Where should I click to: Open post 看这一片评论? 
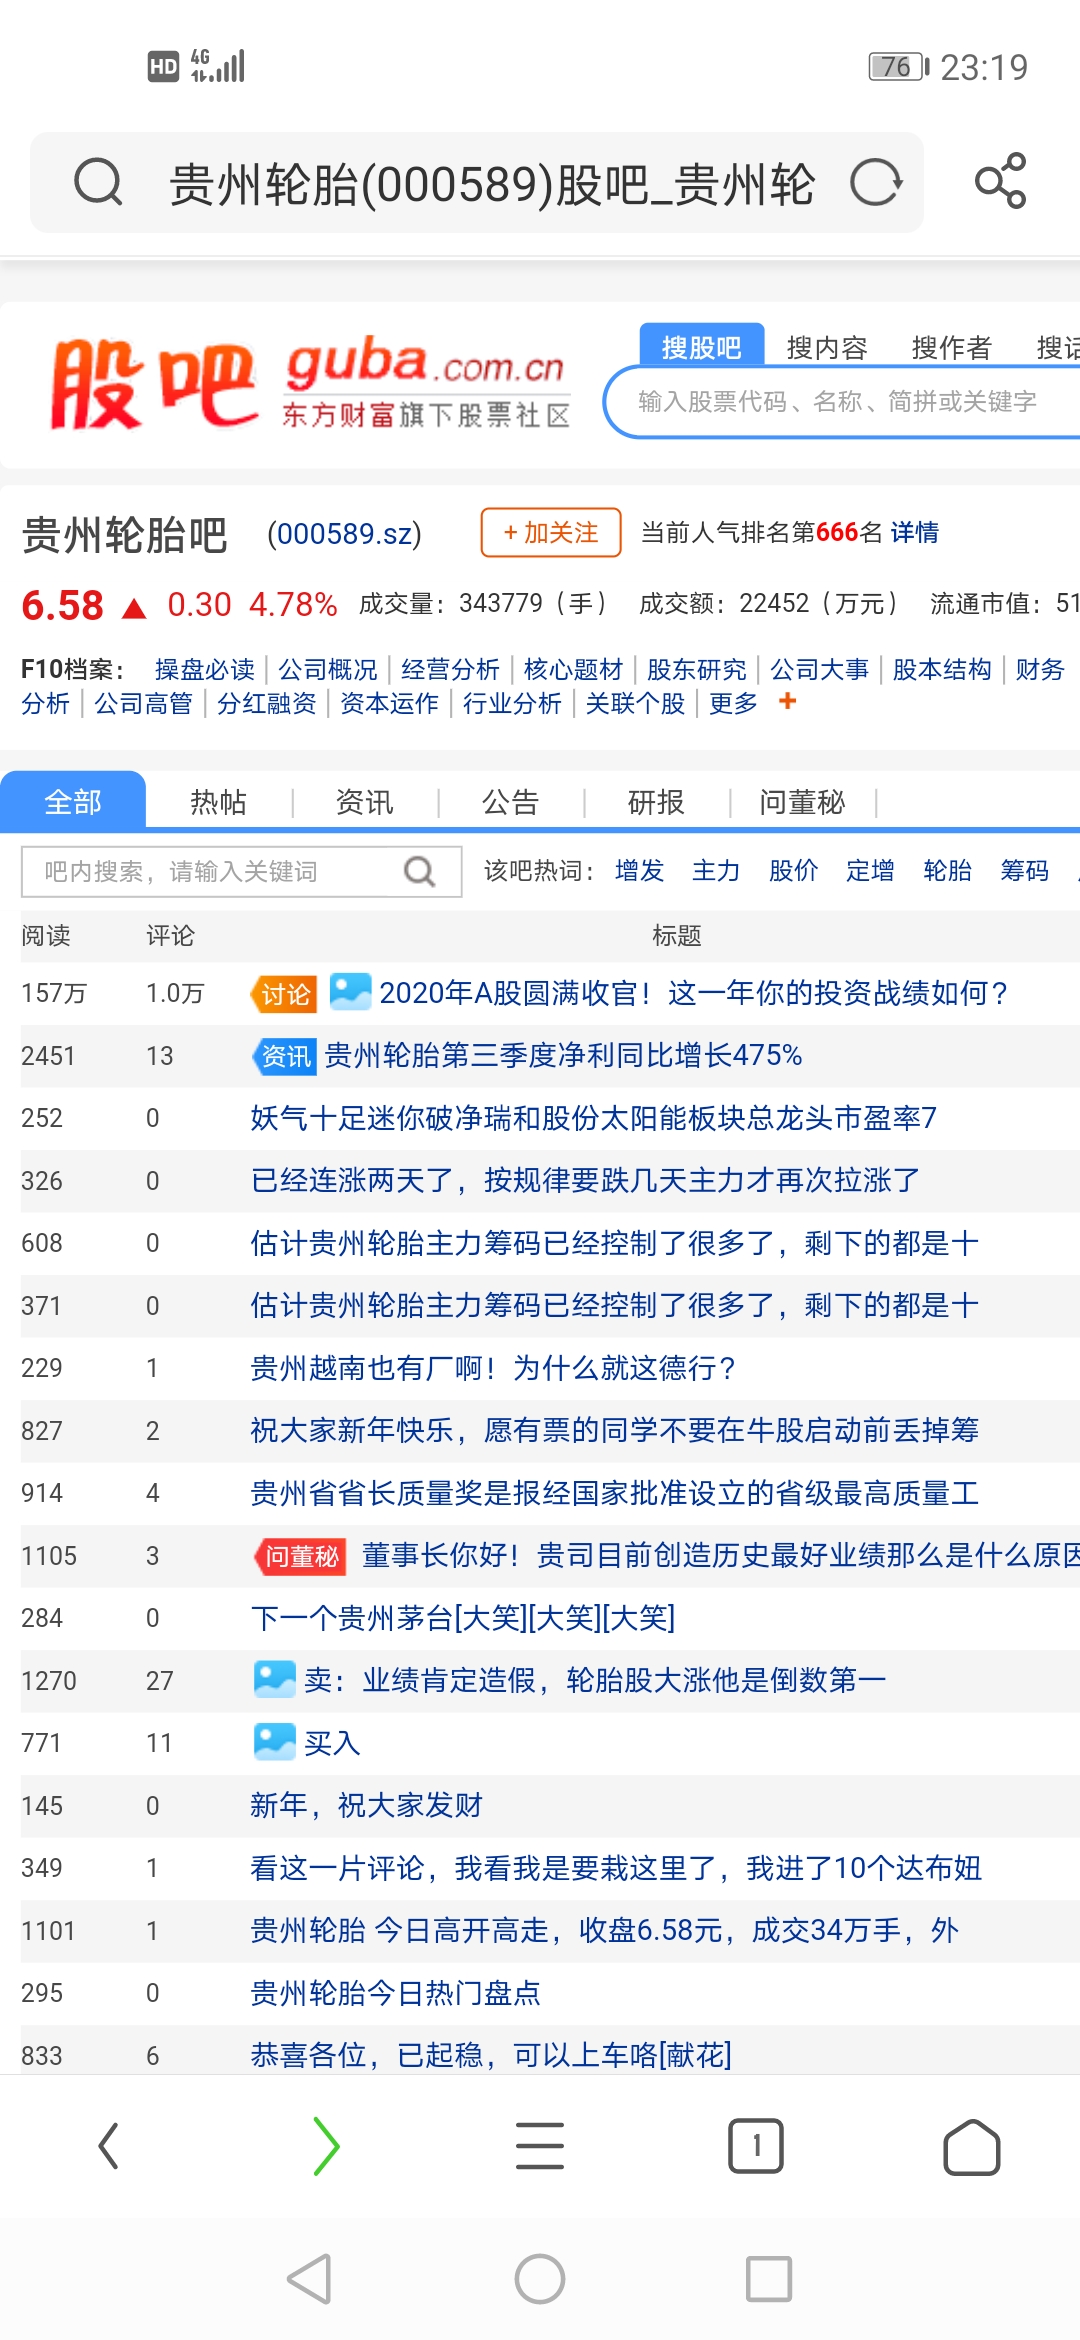616,1867
